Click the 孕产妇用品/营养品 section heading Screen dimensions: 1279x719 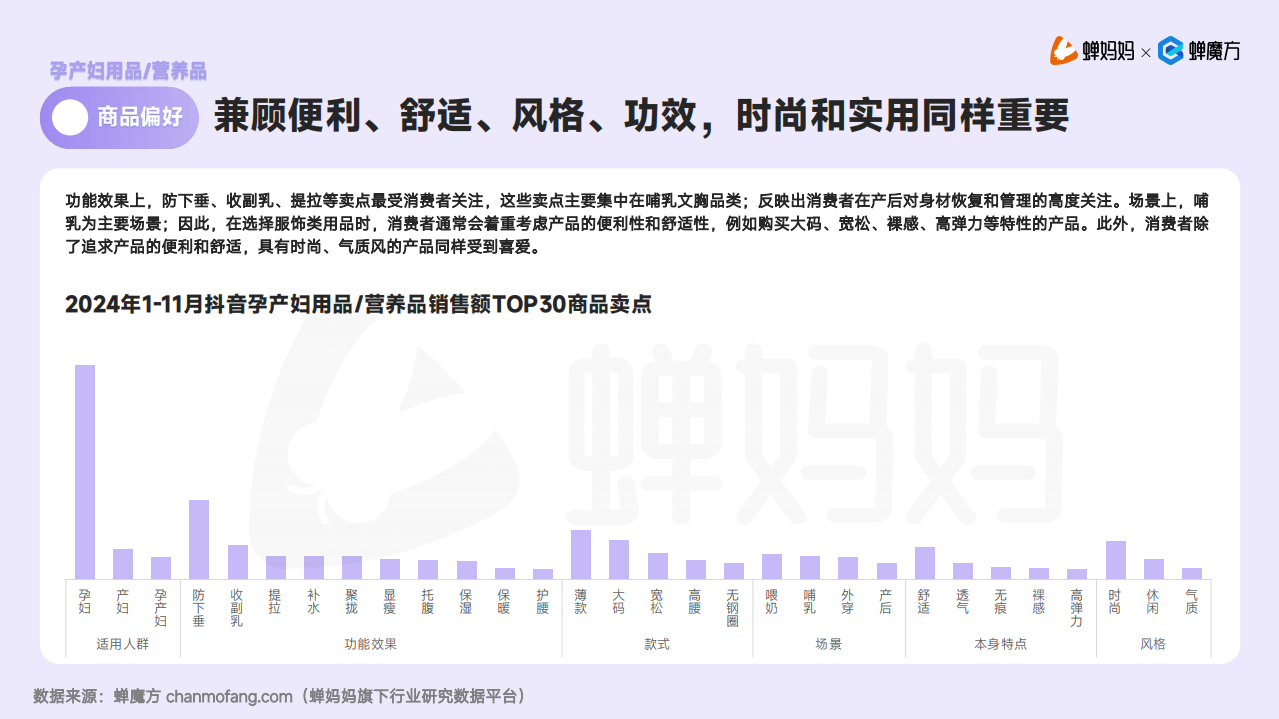[128, 71]
